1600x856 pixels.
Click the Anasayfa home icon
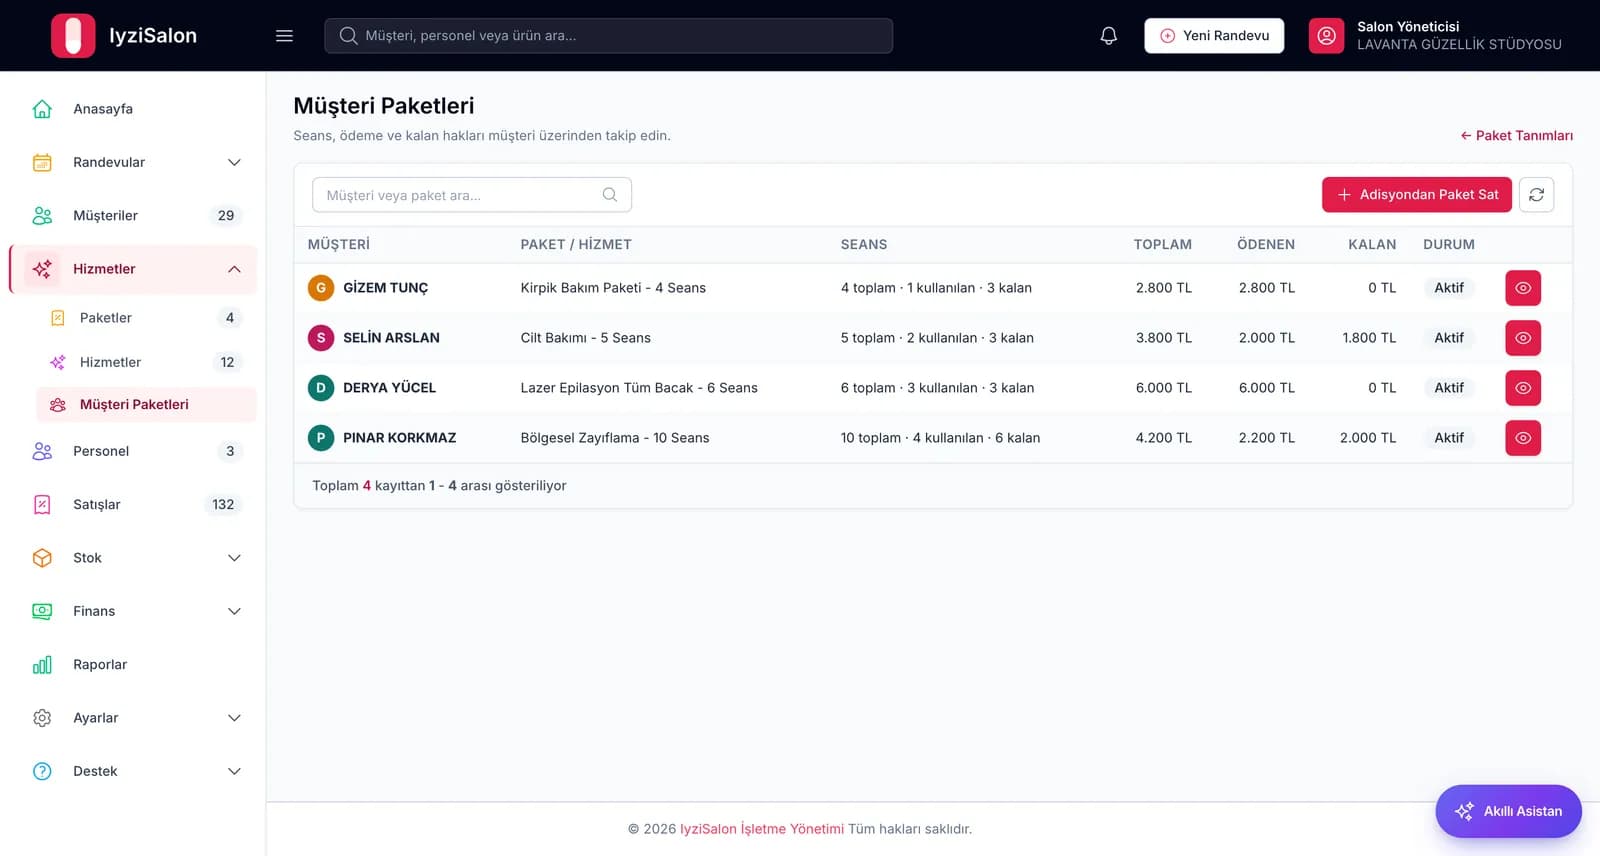(42, 109)
